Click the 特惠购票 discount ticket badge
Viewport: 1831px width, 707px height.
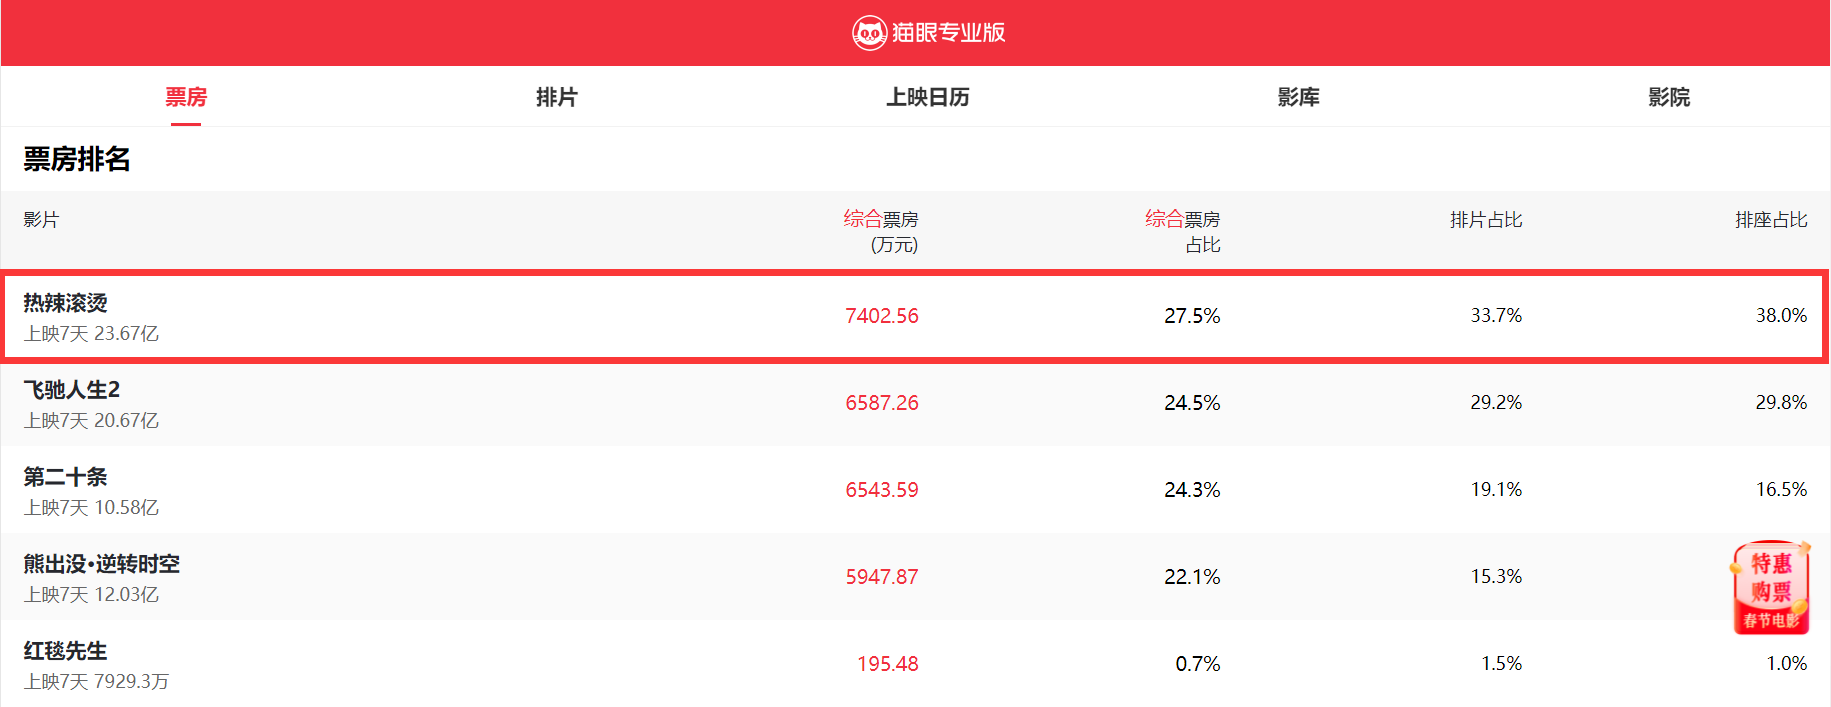1771,588
